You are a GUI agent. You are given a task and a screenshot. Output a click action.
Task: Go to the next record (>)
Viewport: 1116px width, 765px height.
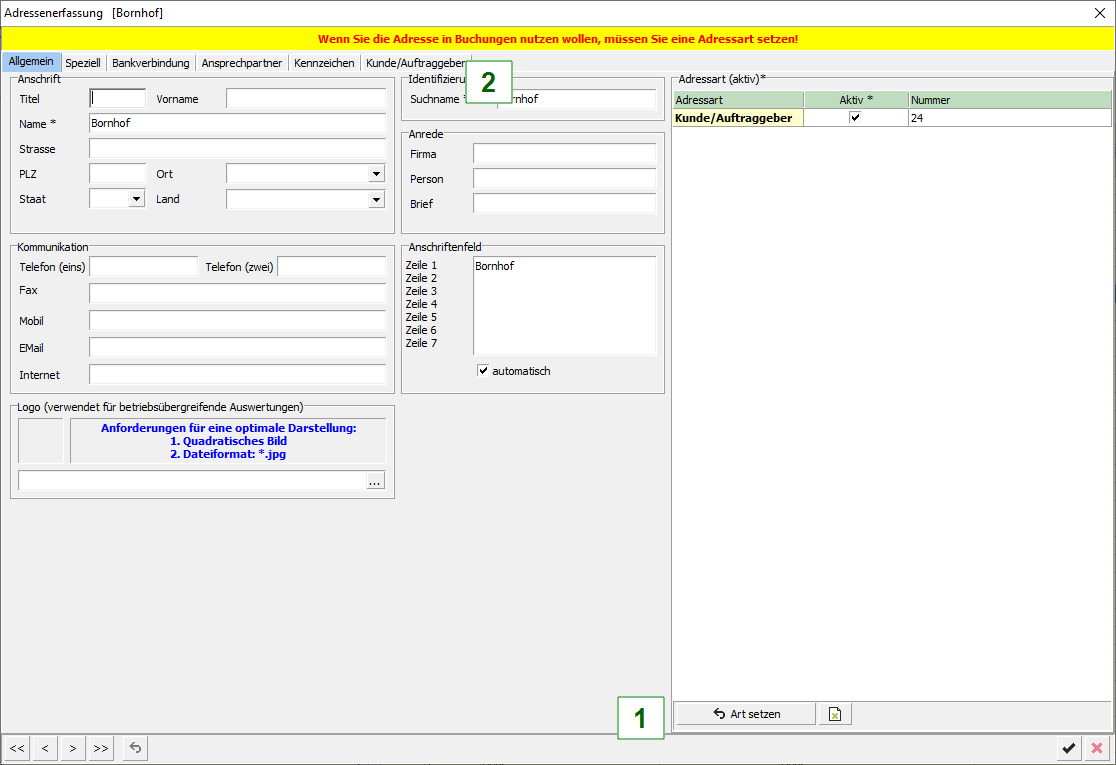click(x=72, y=748)
